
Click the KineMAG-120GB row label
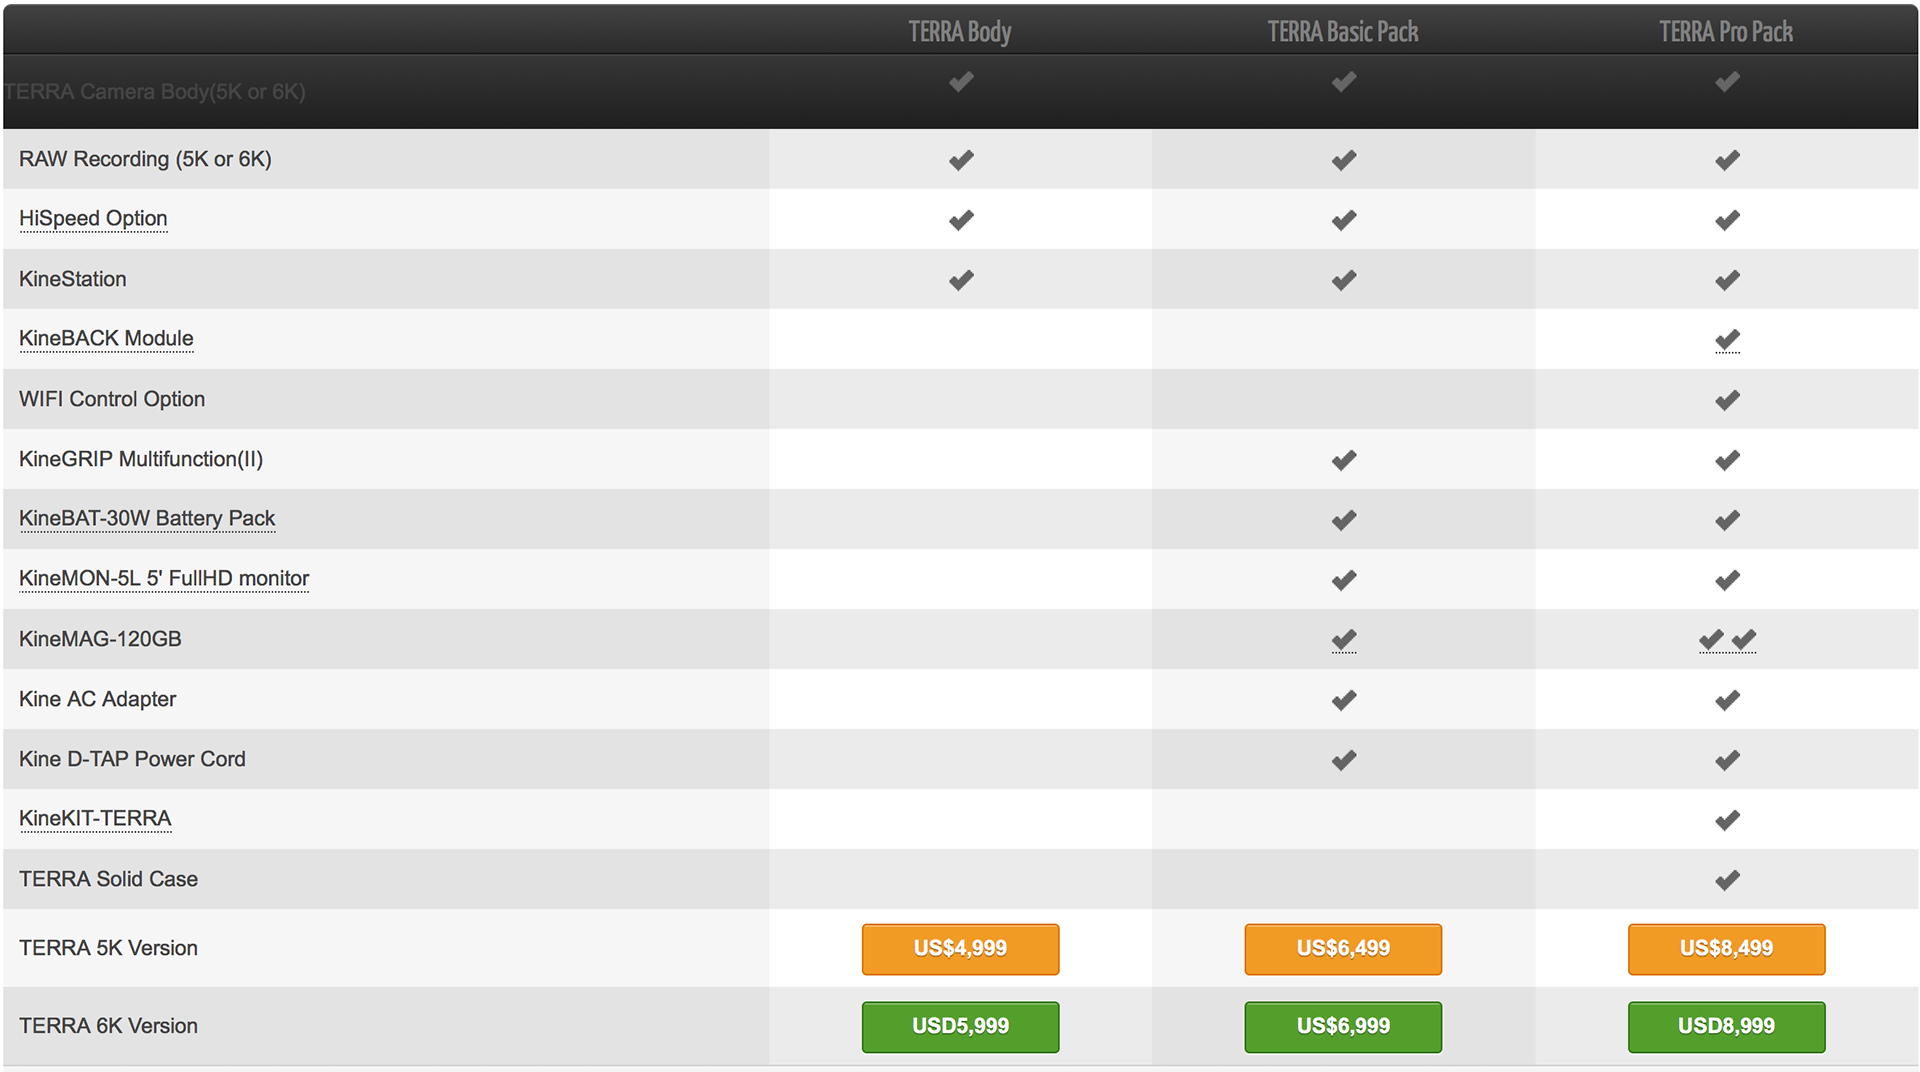[100, 639]
